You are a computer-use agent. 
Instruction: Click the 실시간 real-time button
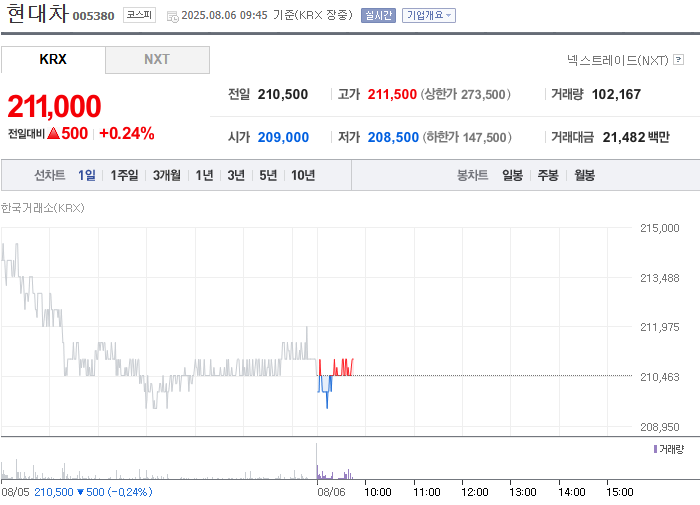378,15
